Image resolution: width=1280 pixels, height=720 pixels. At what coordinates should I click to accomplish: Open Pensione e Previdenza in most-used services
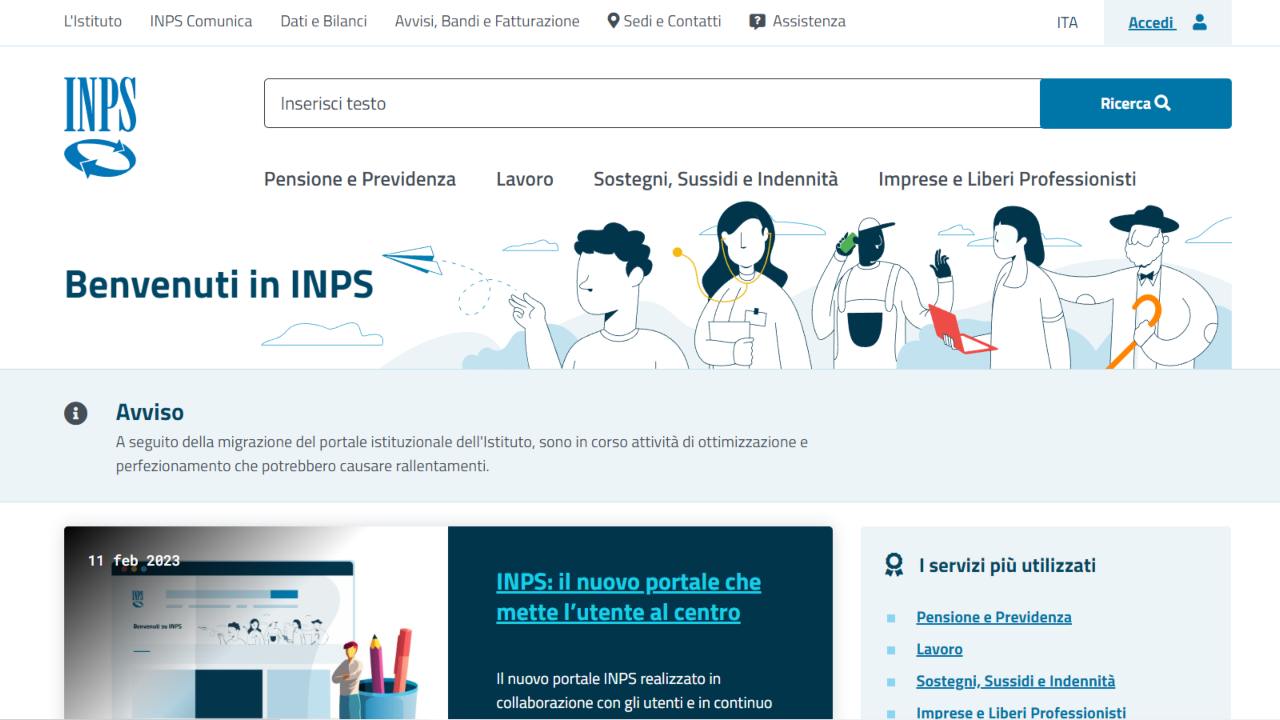click(x=994, y=617)
